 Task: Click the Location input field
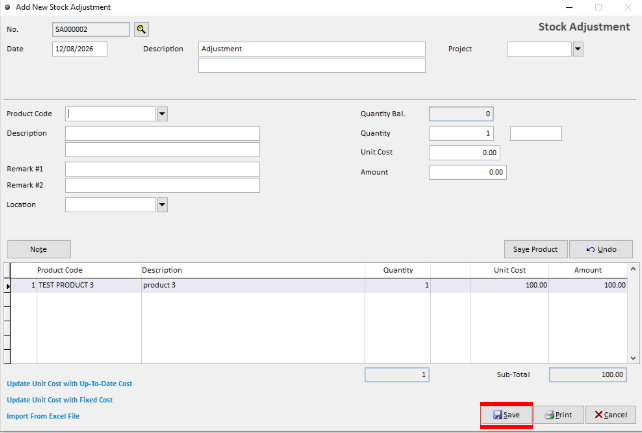click(111, 205)
